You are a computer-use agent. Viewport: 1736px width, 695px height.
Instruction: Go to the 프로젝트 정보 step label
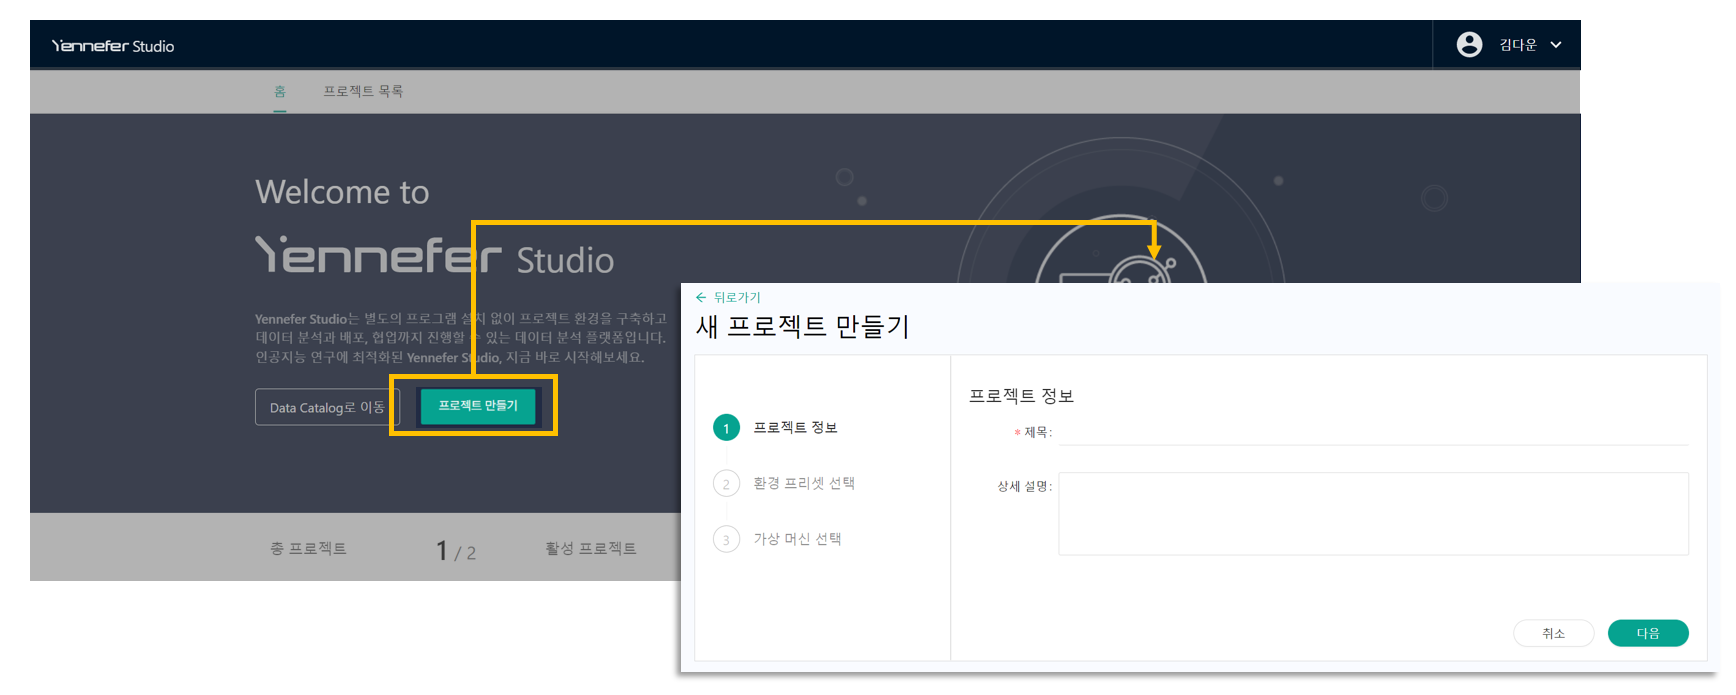[795, 428]
